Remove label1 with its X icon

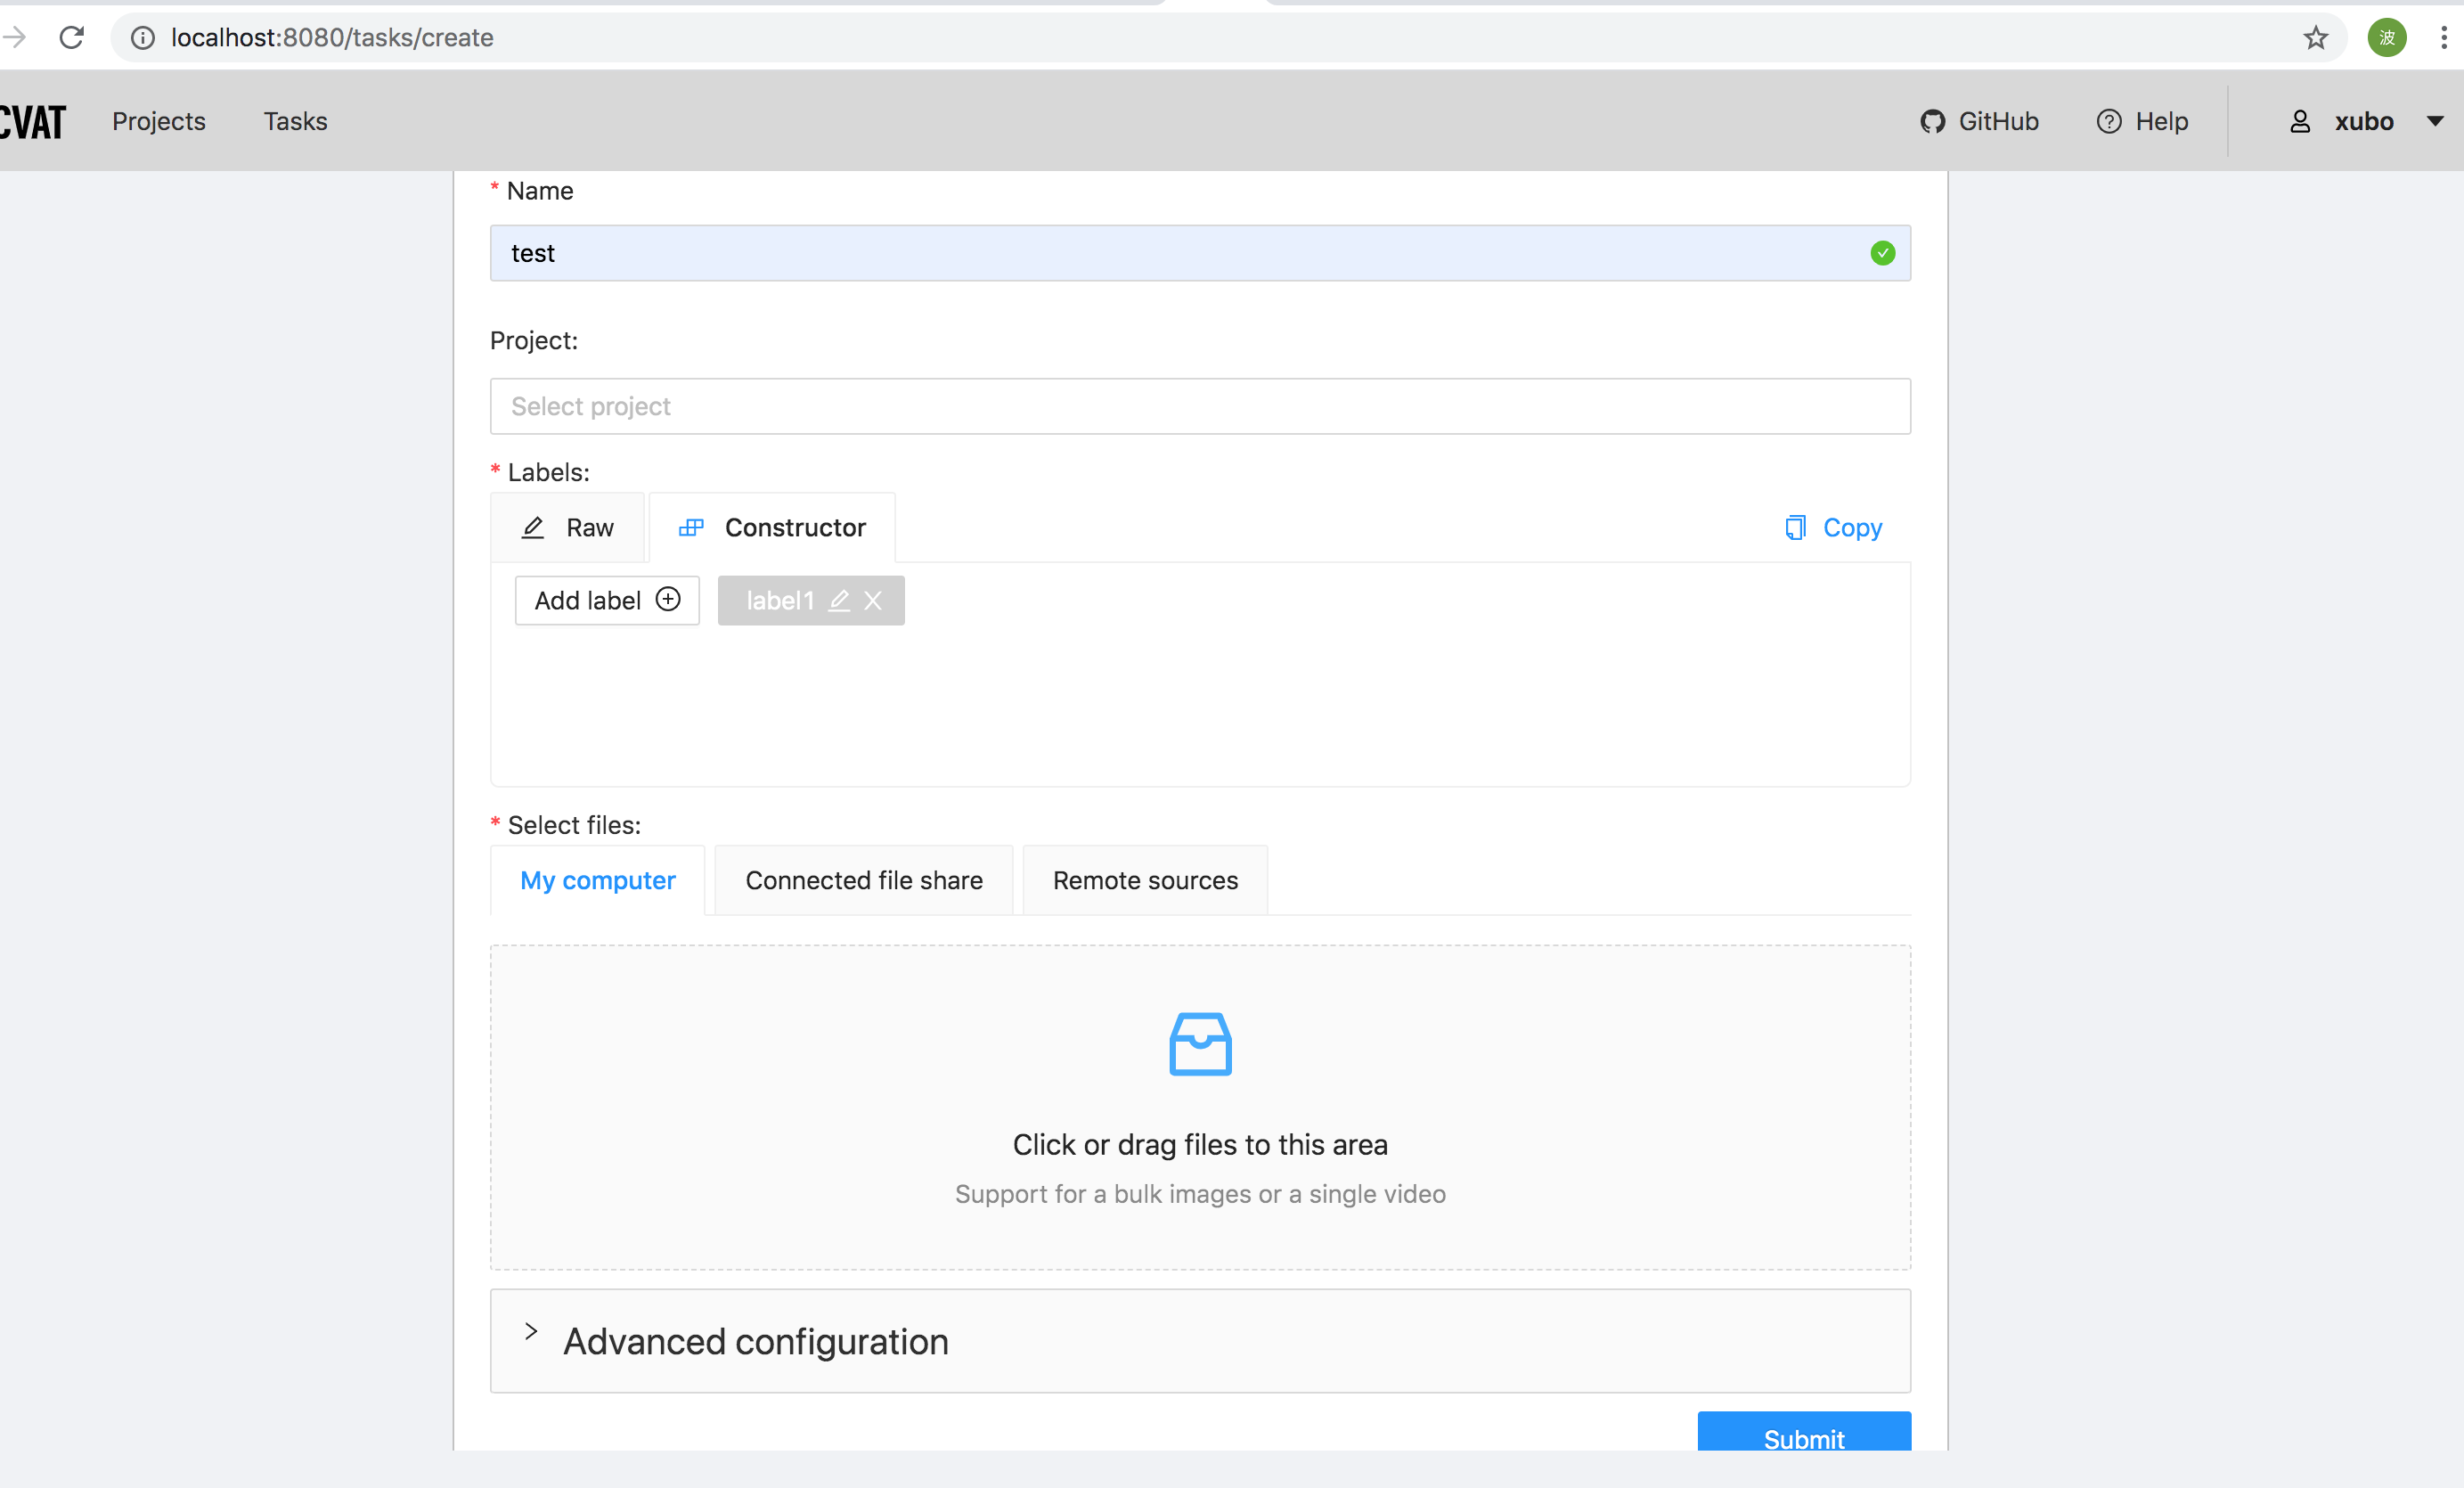(x=873, y=600)
